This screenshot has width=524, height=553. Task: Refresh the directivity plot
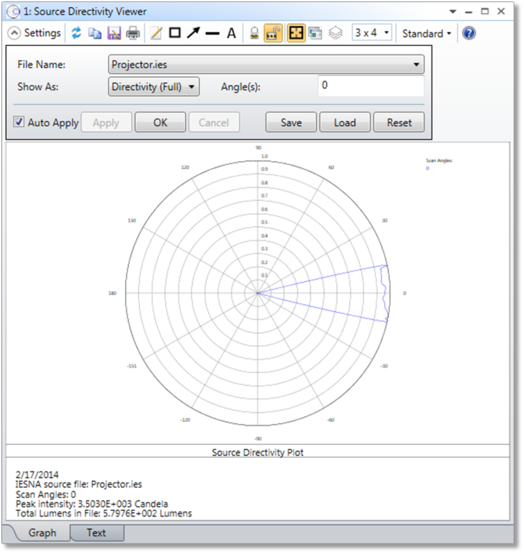tap(76, 33)
